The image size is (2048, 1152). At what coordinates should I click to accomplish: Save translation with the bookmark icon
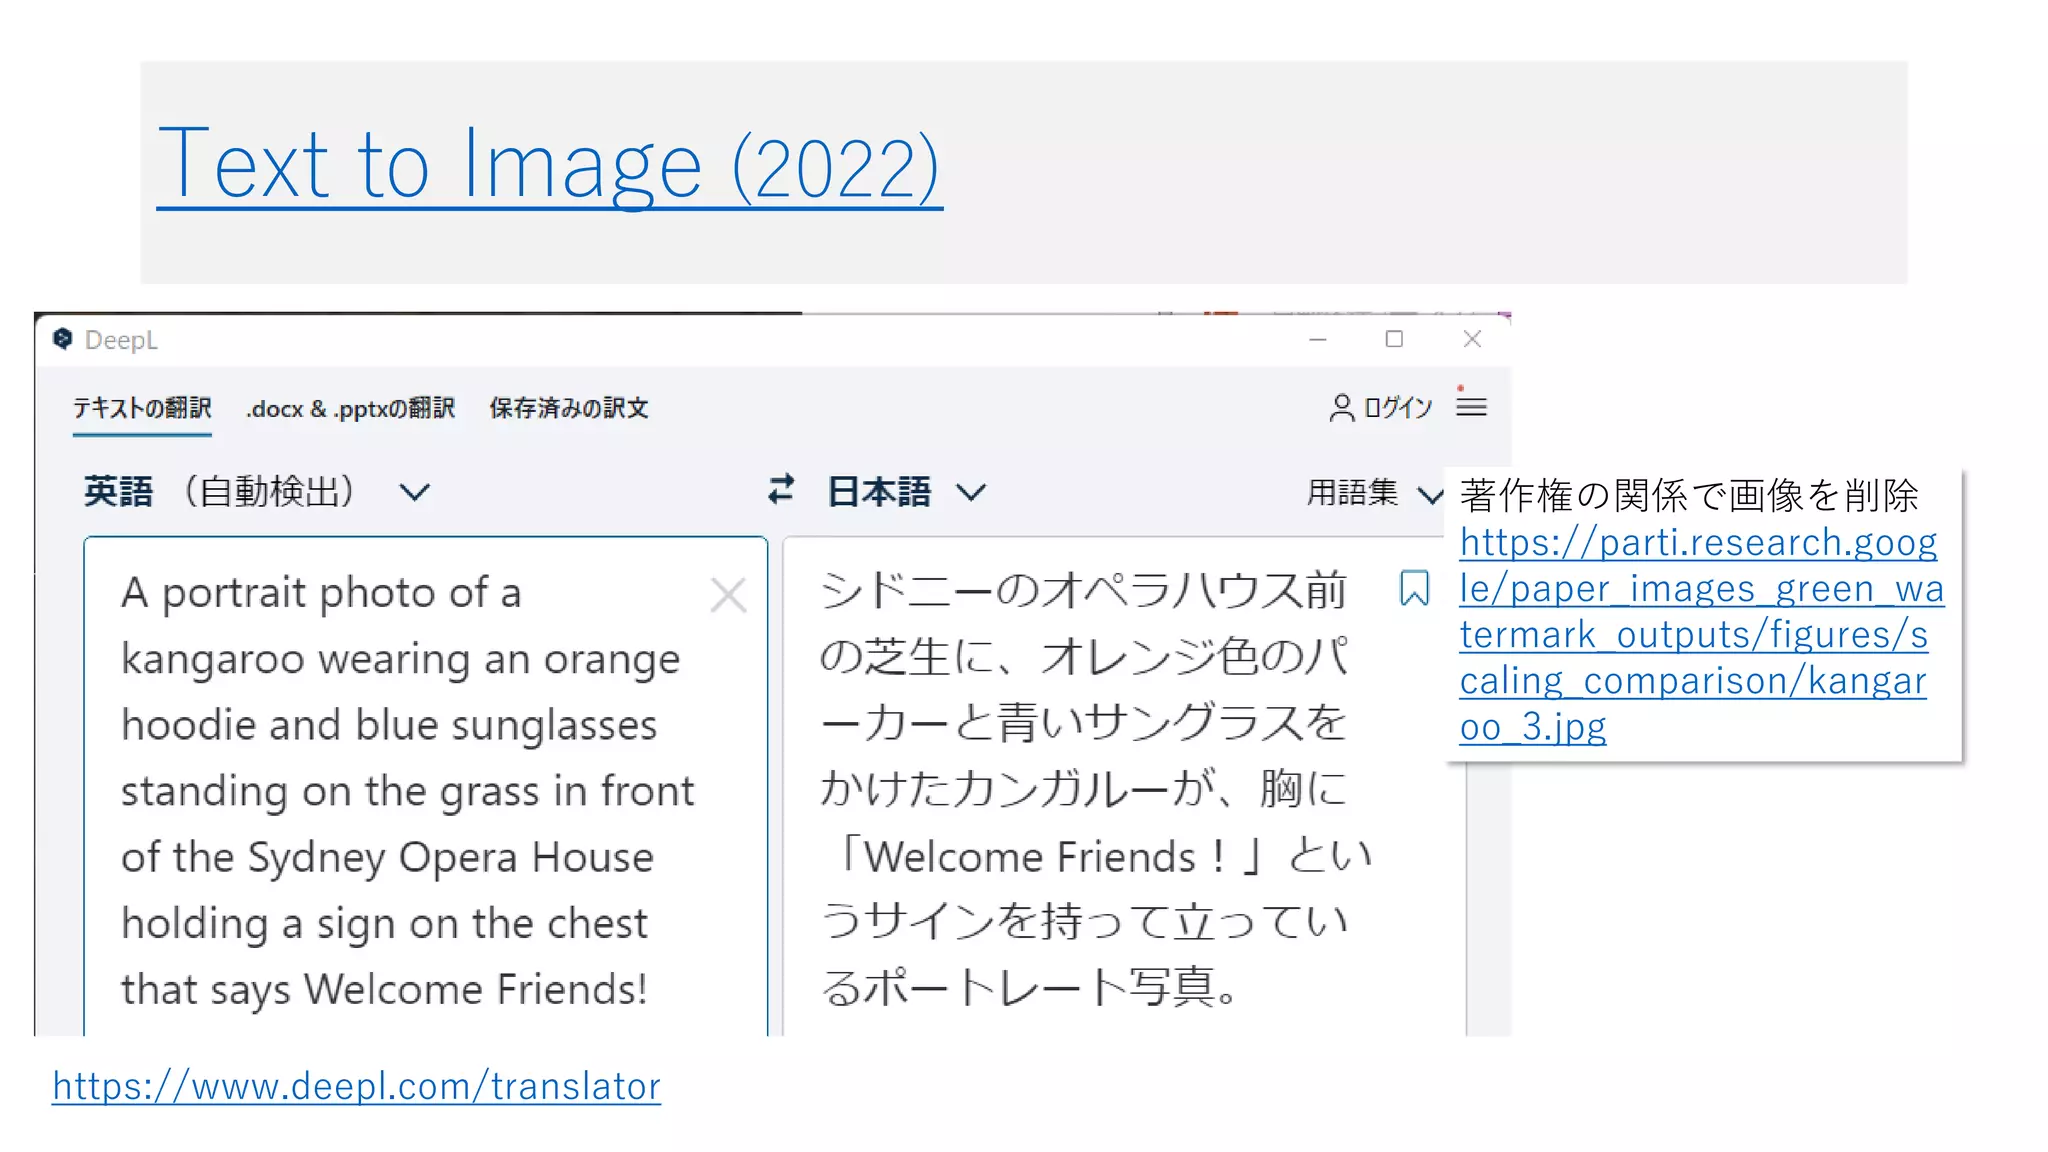[1414, 588]
